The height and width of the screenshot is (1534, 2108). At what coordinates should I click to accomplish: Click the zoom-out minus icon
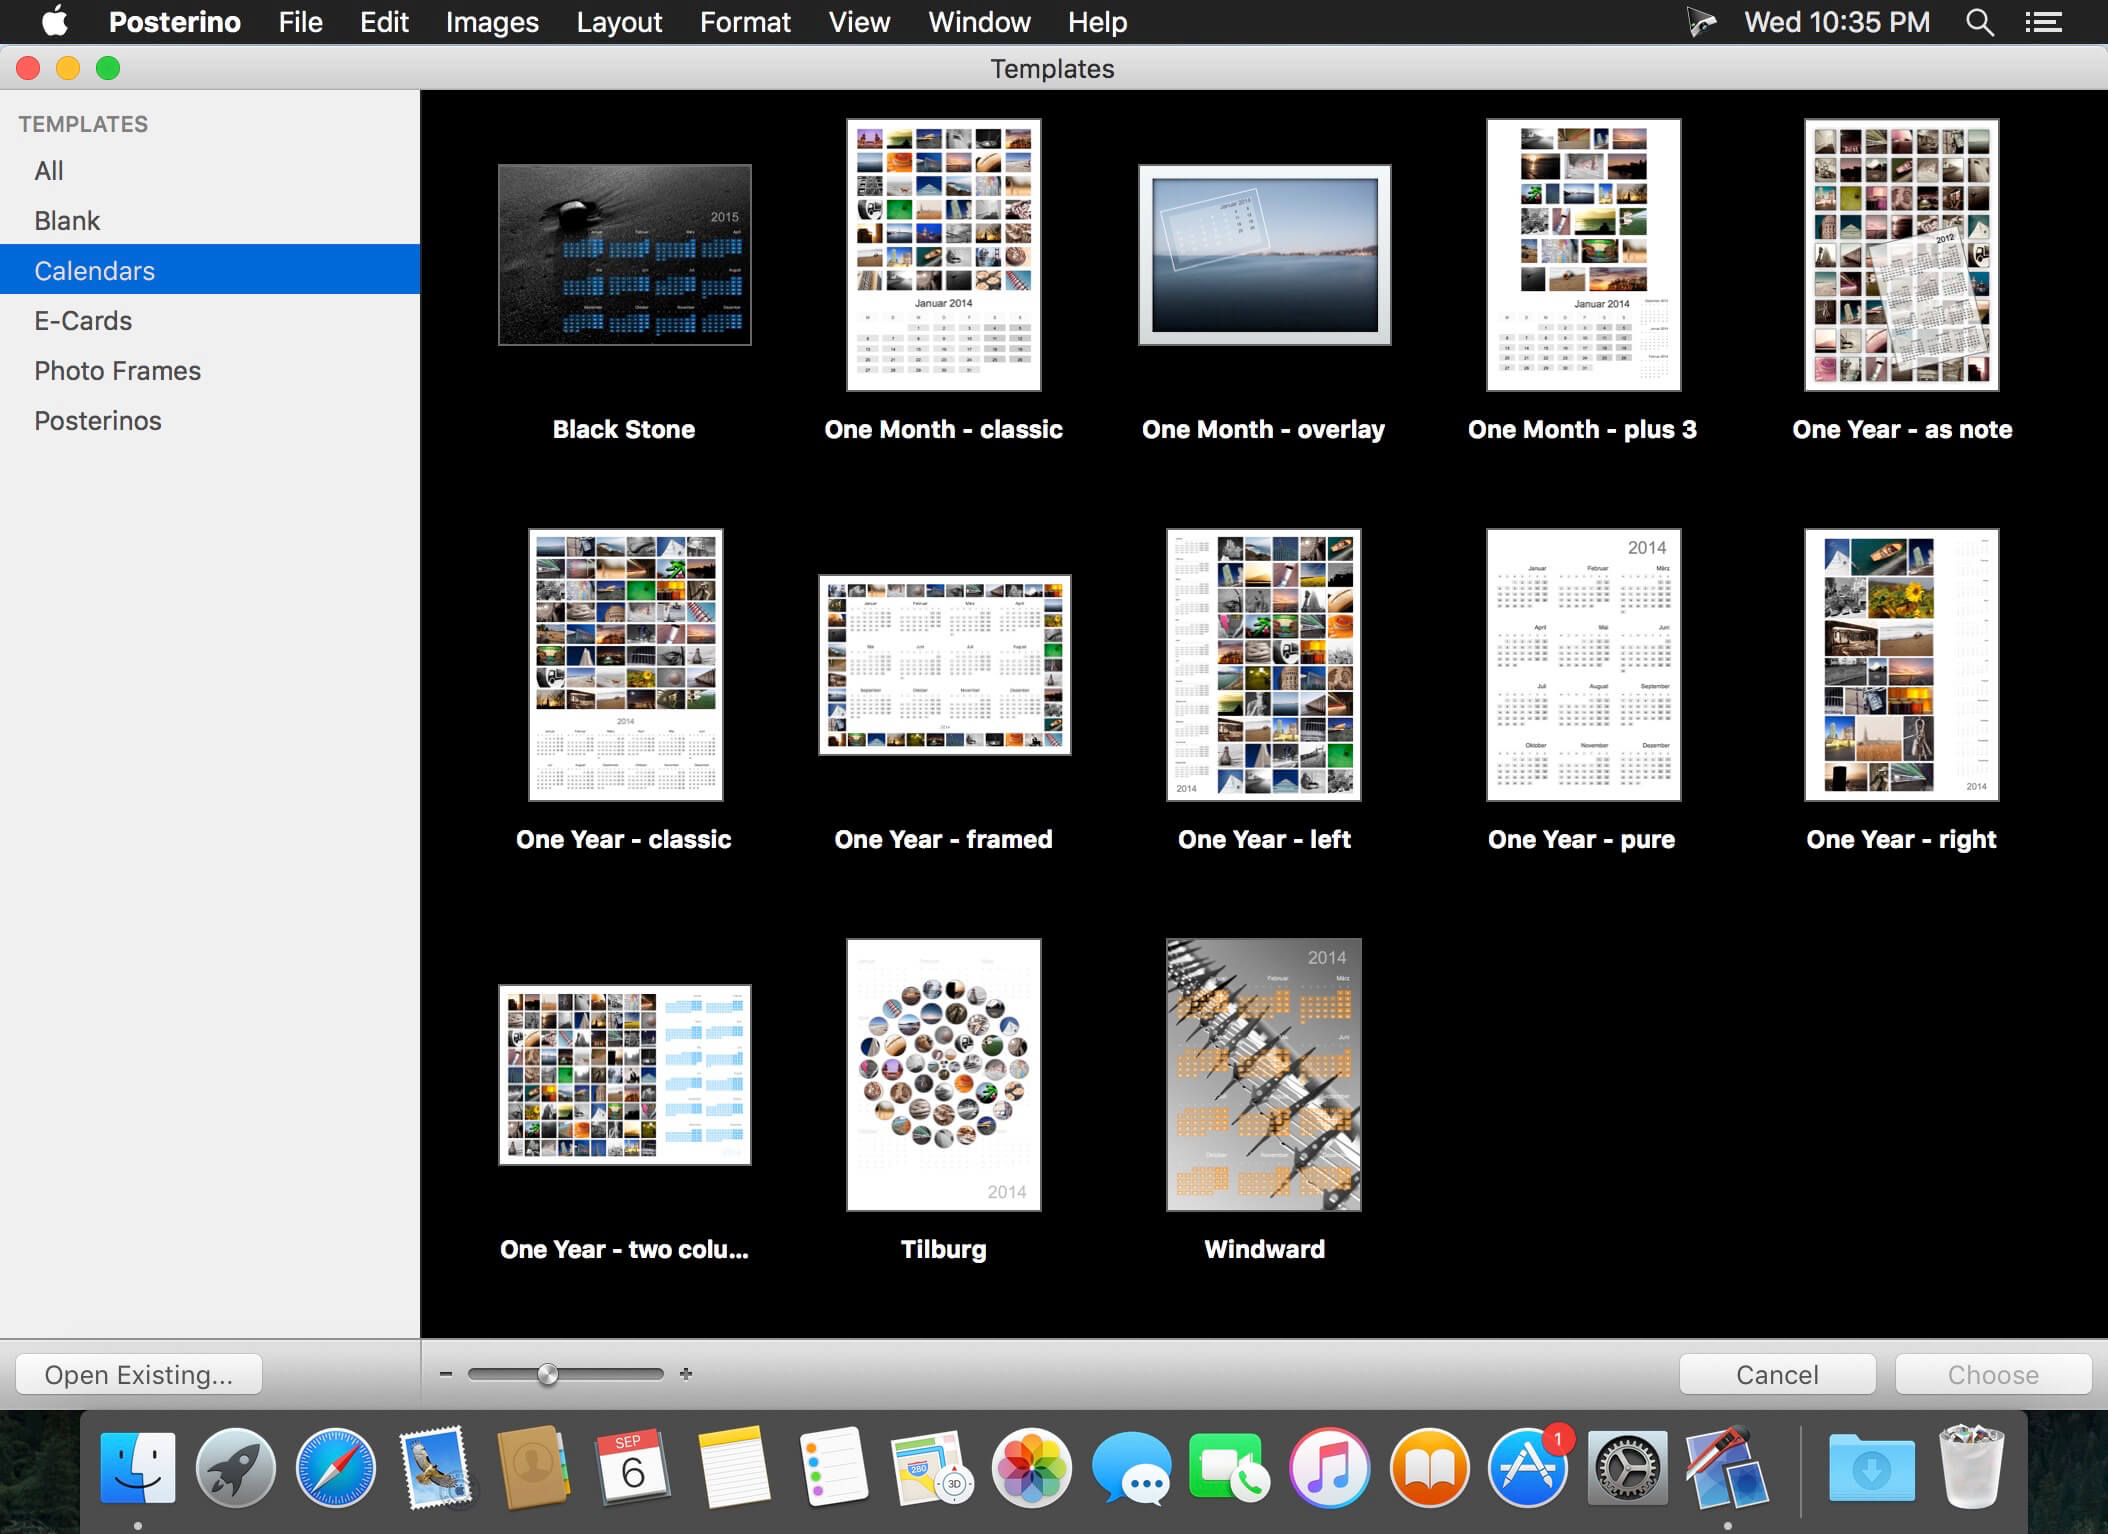pos(446,1374)
